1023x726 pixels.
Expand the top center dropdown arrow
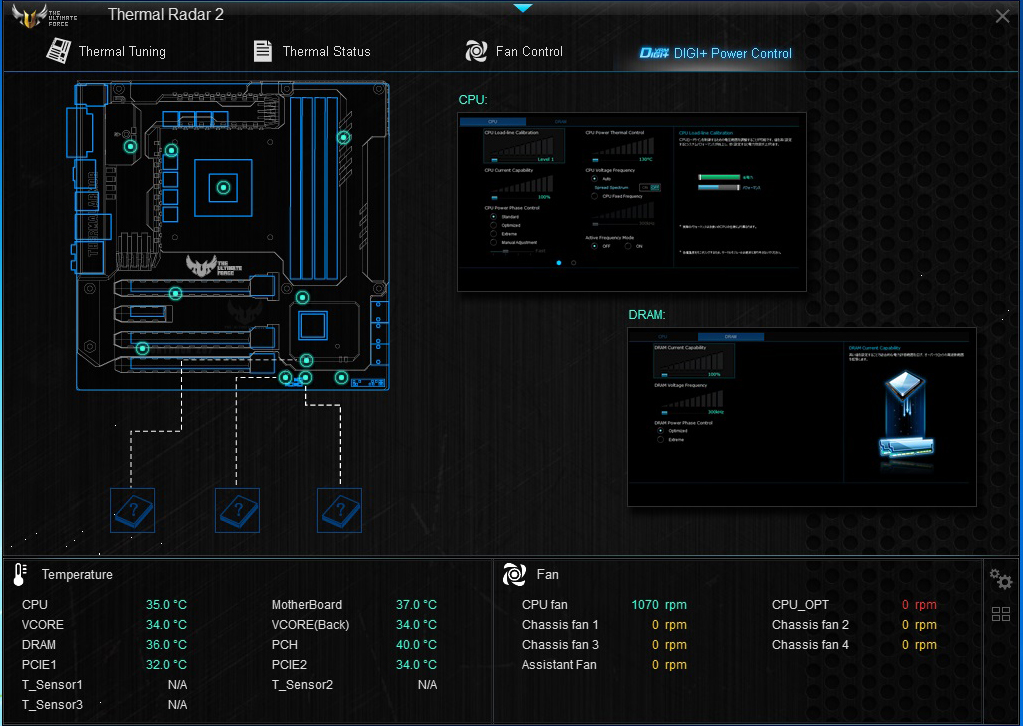pyautogui.click(x=523, y=8)
